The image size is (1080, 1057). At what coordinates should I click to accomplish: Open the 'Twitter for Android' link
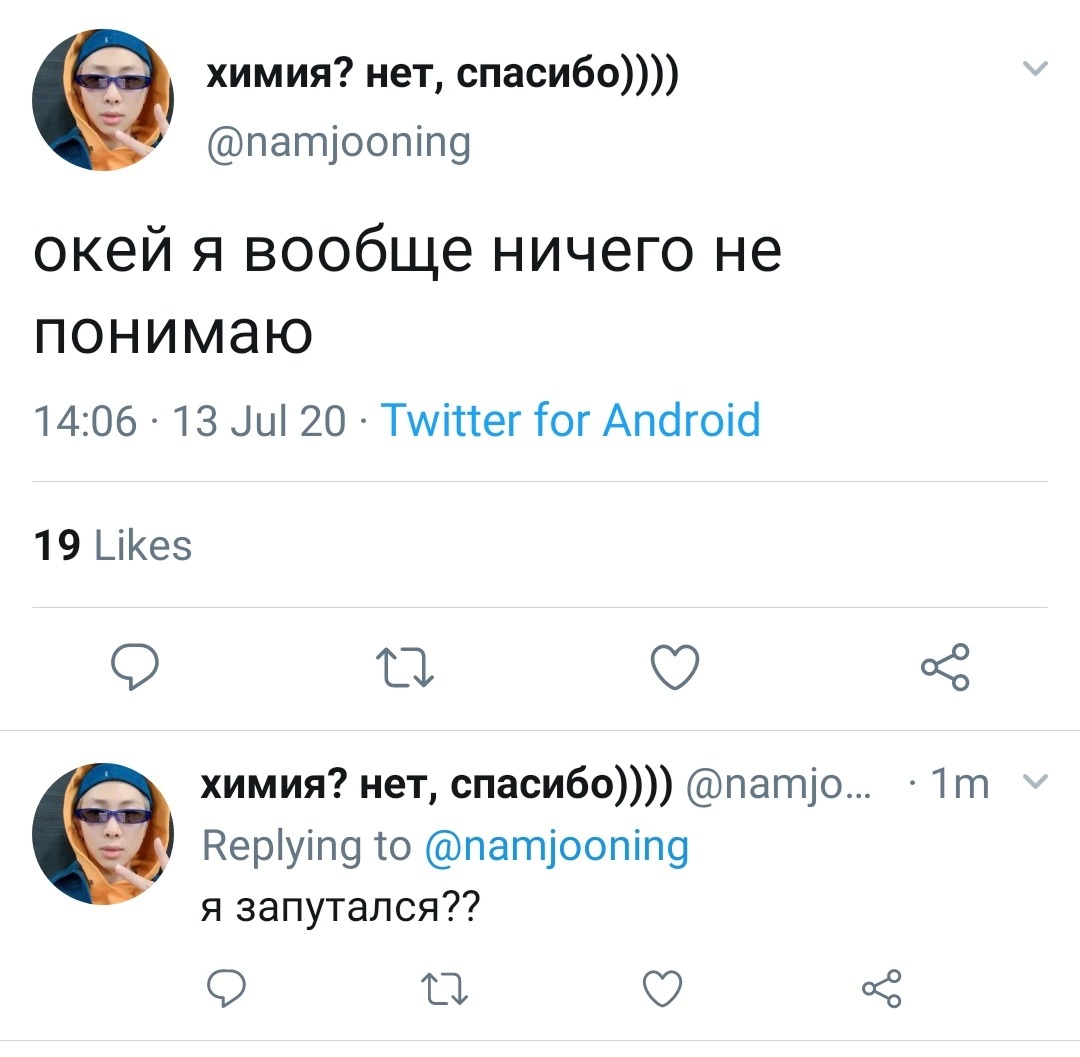(x=570, y=419)
